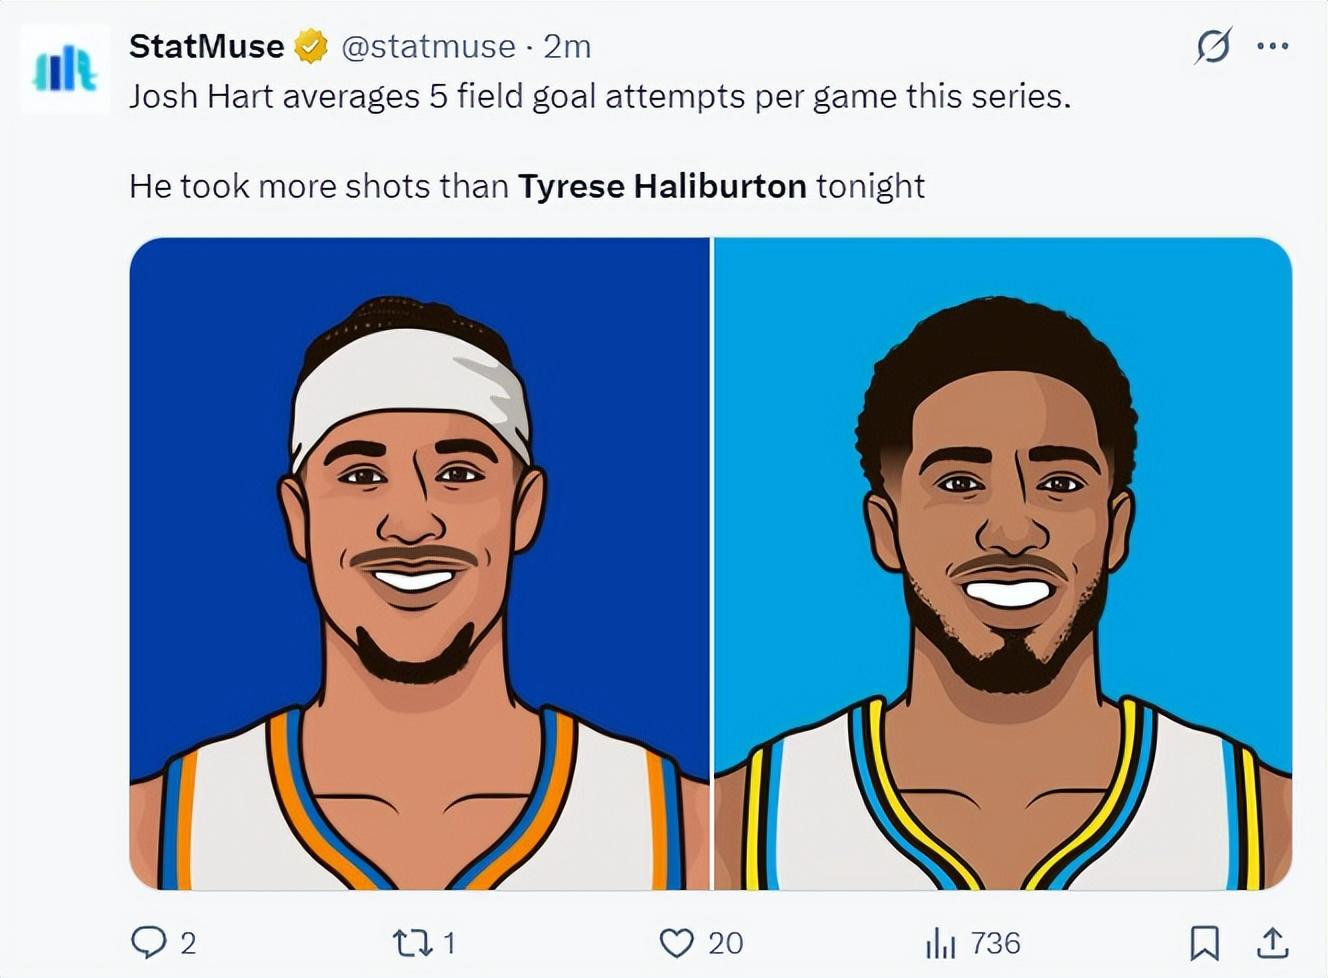Open the tweet analytics bar chart icon
This screenshot has width=1328, height=978.
pyautogui.click(x=940, y=942)
